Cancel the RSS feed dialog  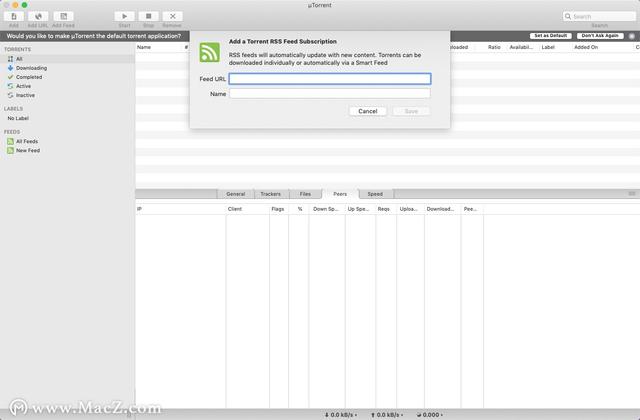click(368, 111)
